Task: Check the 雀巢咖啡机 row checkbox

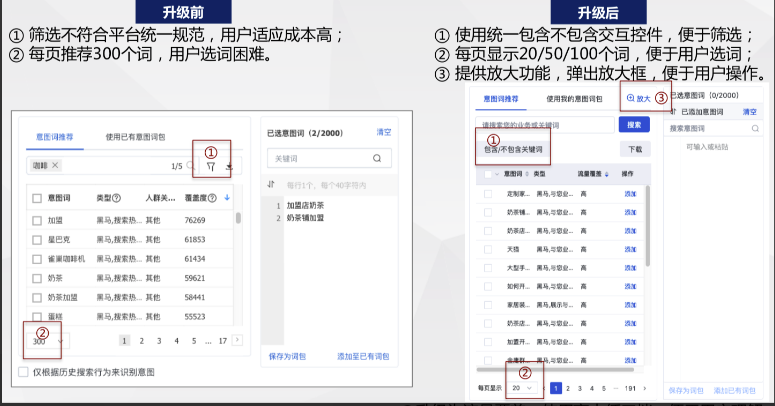Action: click(37, 259)
